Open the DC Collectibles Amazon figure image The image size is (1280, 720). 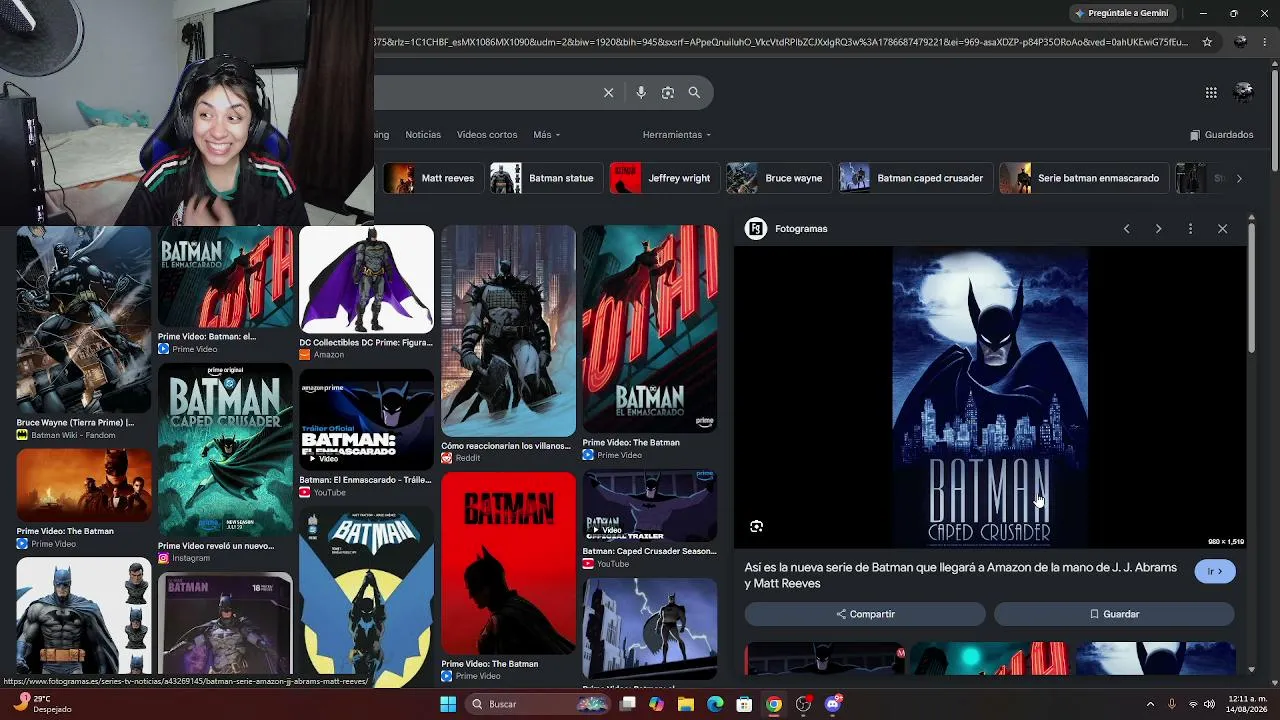(367, 279)
